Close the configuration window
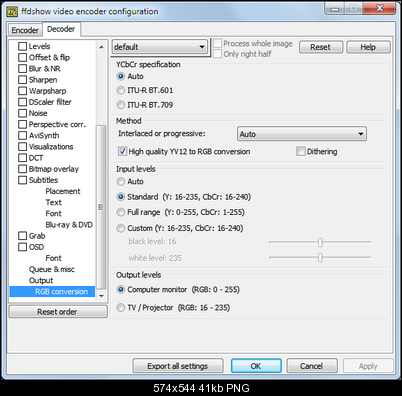Image resolution: width=402 pixels, height=396 pixels. (x=379, y=8)
